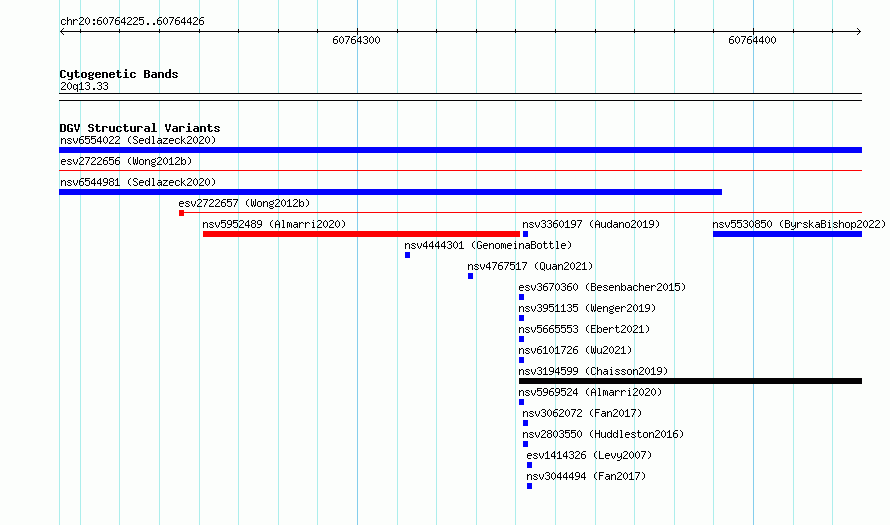Open the esv1414326 (Levy2007) label
The image size is (890, 525).
coord(589,455)
